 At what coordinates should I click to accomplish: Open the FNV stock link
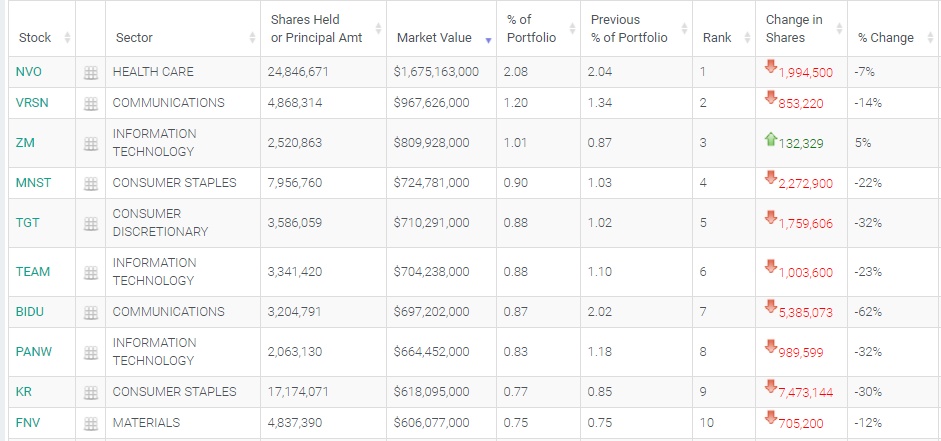point(27,423)
